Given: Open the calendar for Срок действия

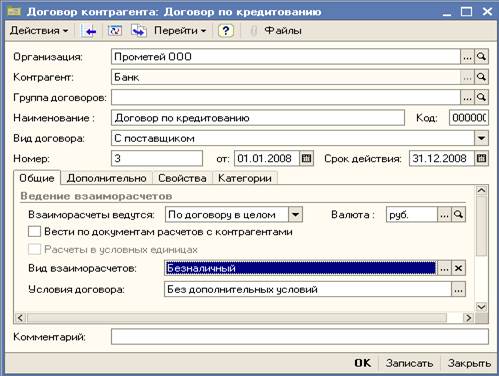Looking at the screenshot, I should tap(481, 158).
